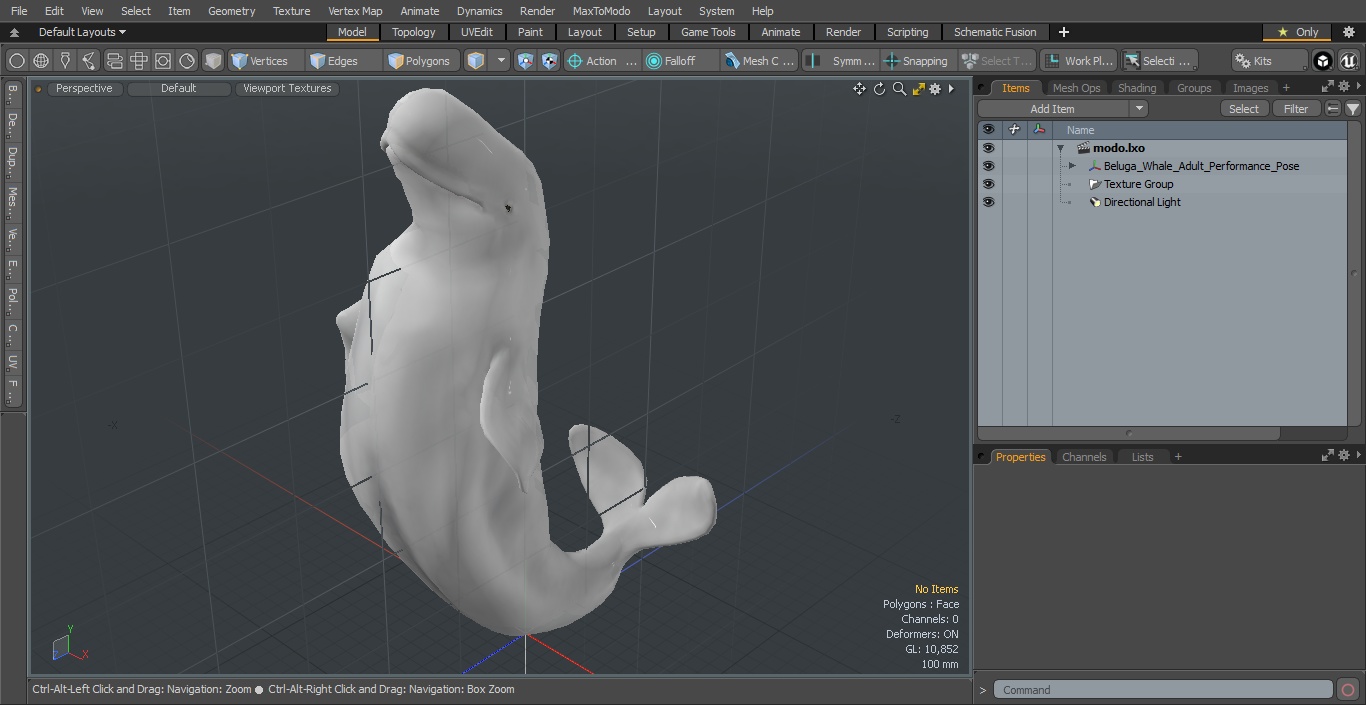Screen dimensions: 1366x705
Task: Click the viewport rotate icon
Action: point(879,89)
